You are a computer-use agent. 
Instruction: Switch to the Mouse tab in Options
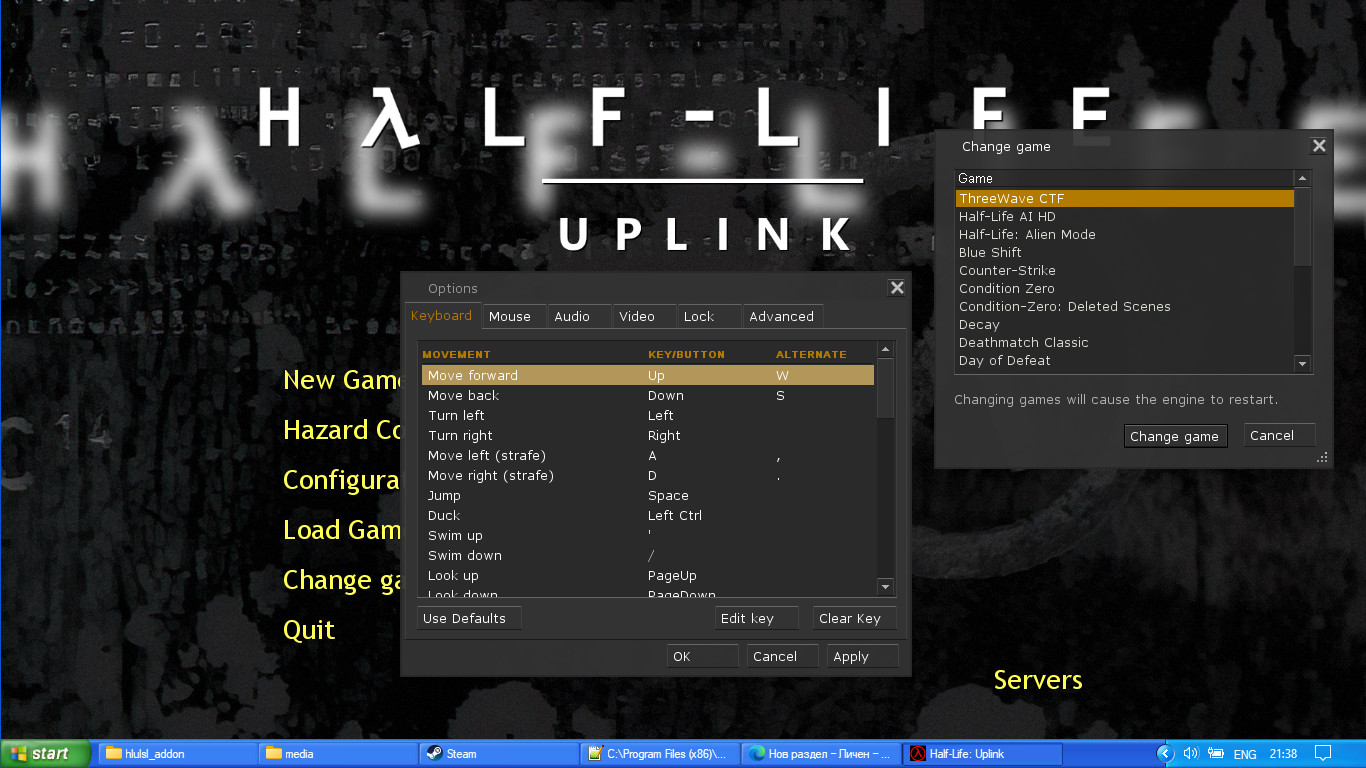tap(512, 316)
